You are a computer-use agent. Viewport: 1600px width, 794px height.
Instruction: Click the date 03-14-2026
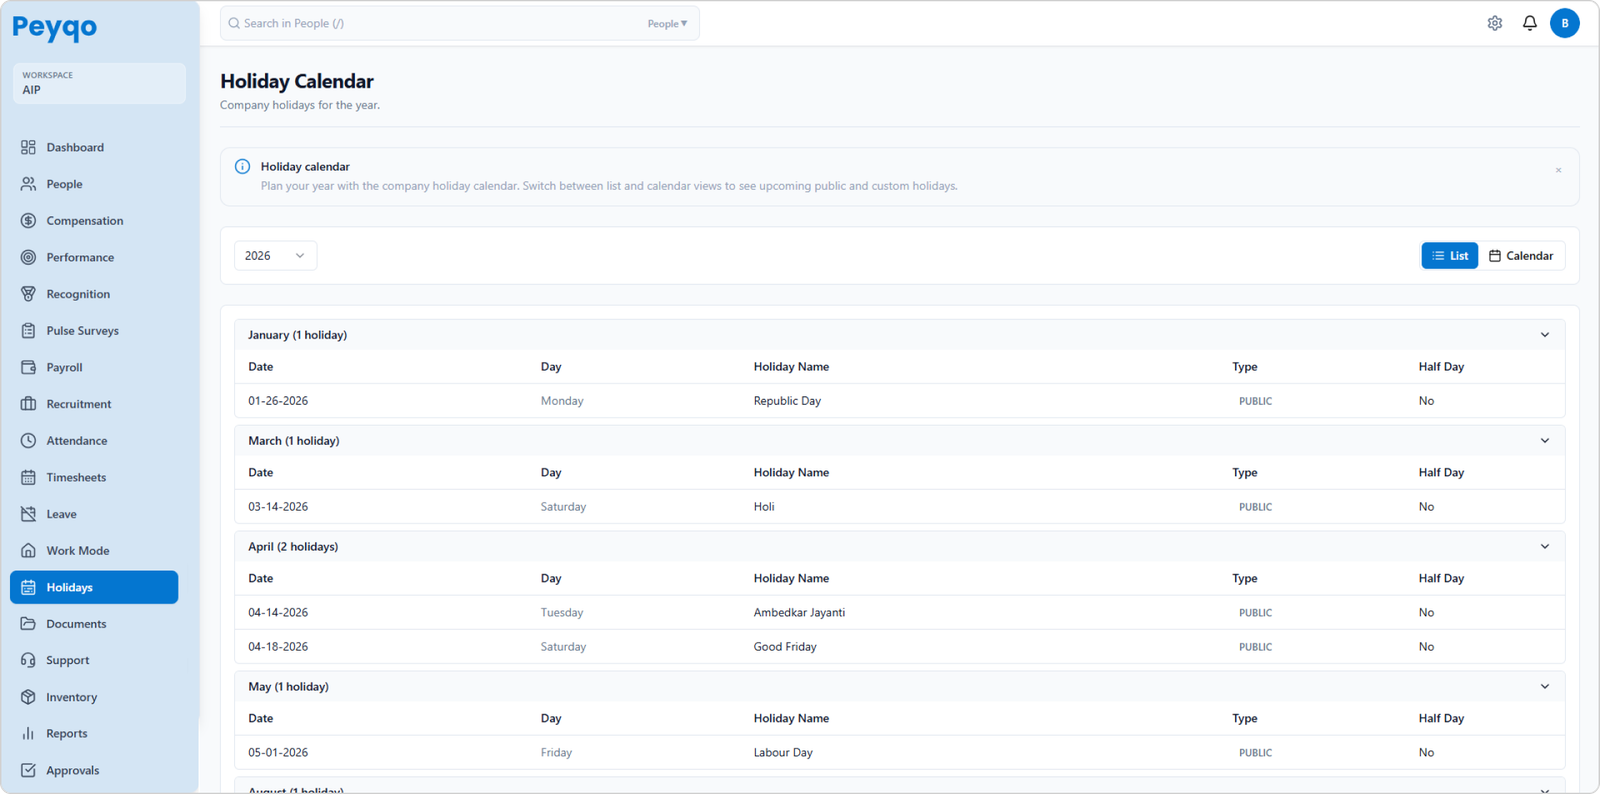278,507
